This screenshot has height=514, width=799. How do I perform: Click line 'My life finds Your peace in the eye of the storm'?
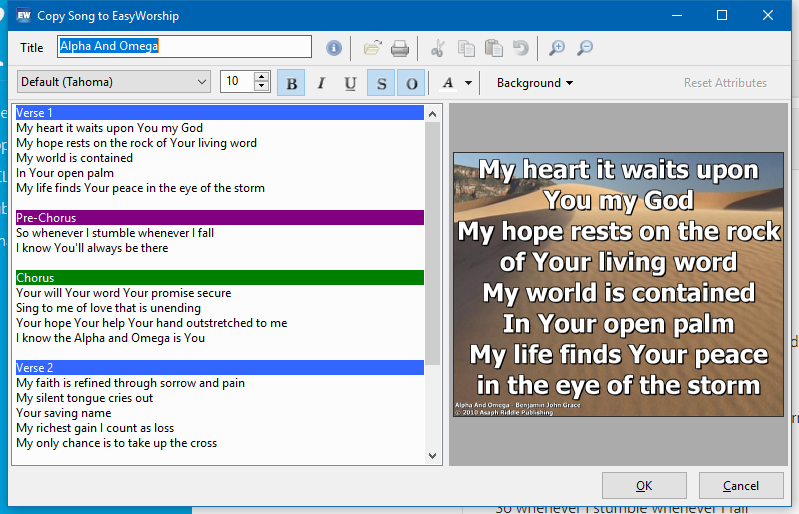tap(141, 188)
